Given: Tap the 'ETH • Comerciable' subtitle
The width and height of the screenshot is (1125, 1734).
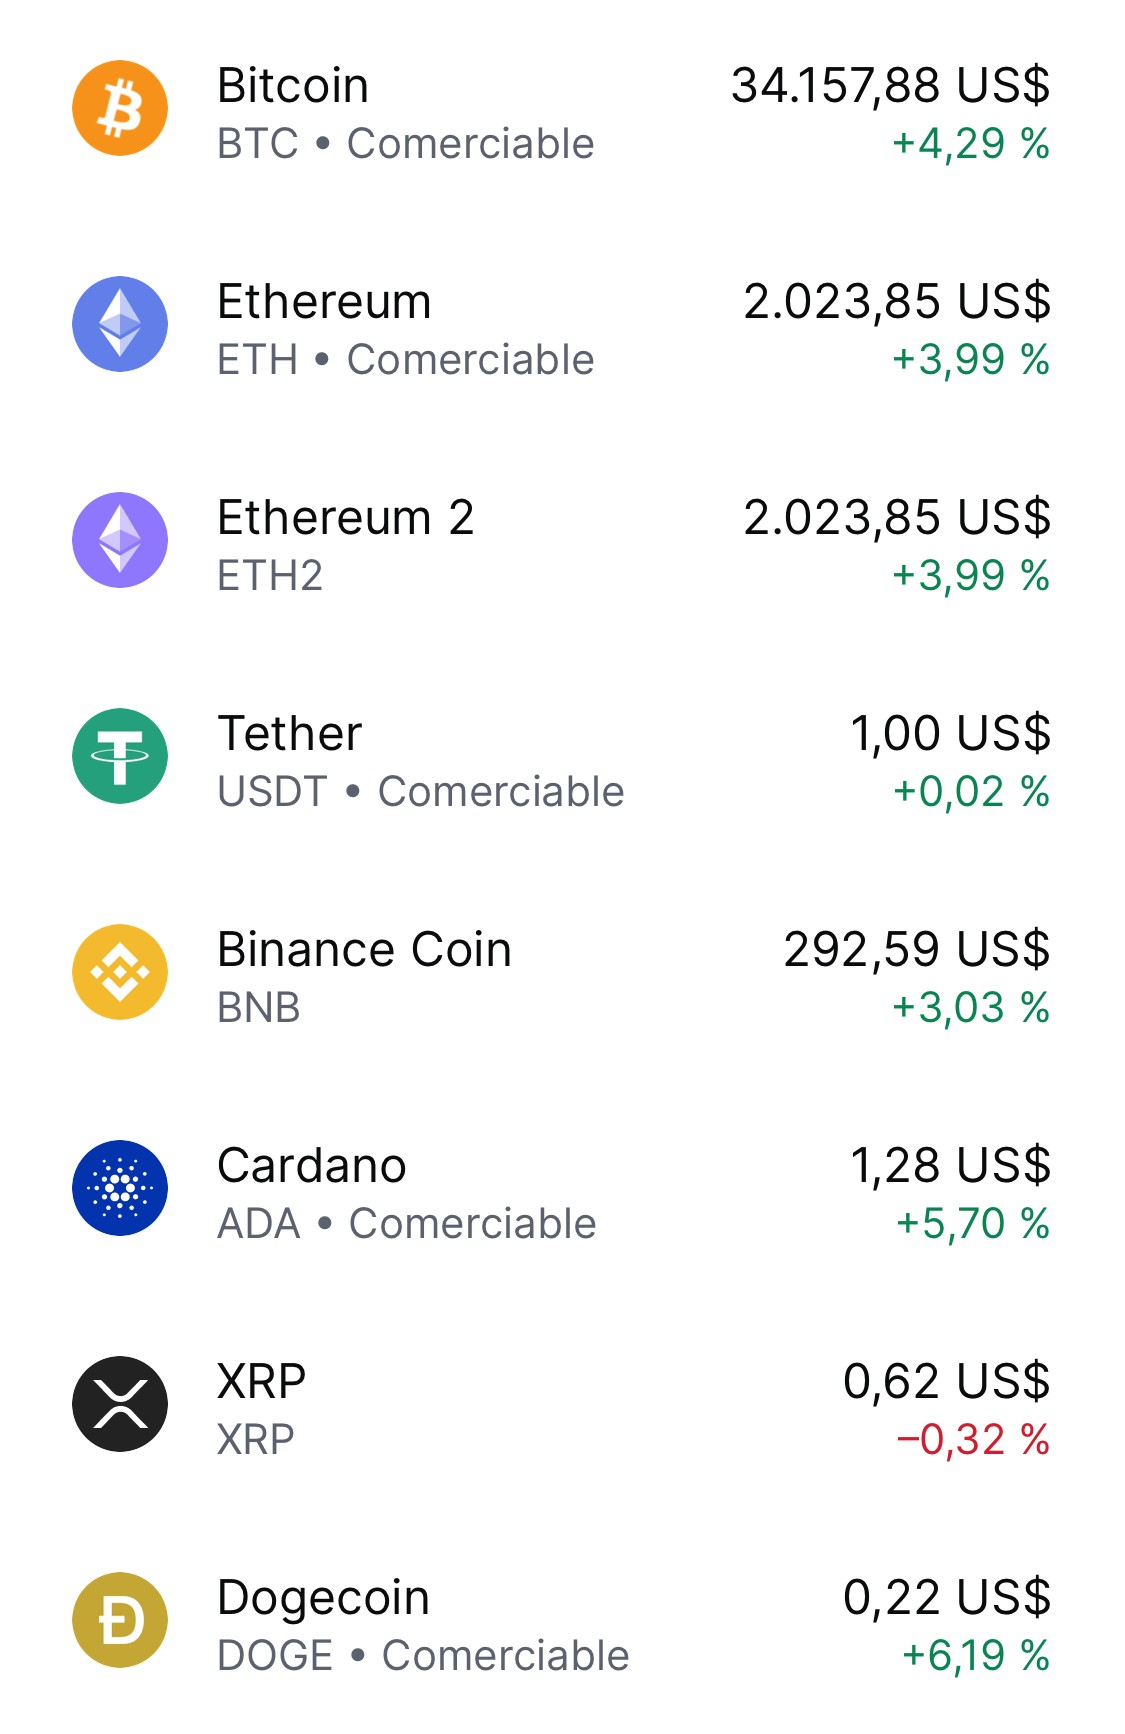Looking at the screenshot, I should (x=406, y=359).
